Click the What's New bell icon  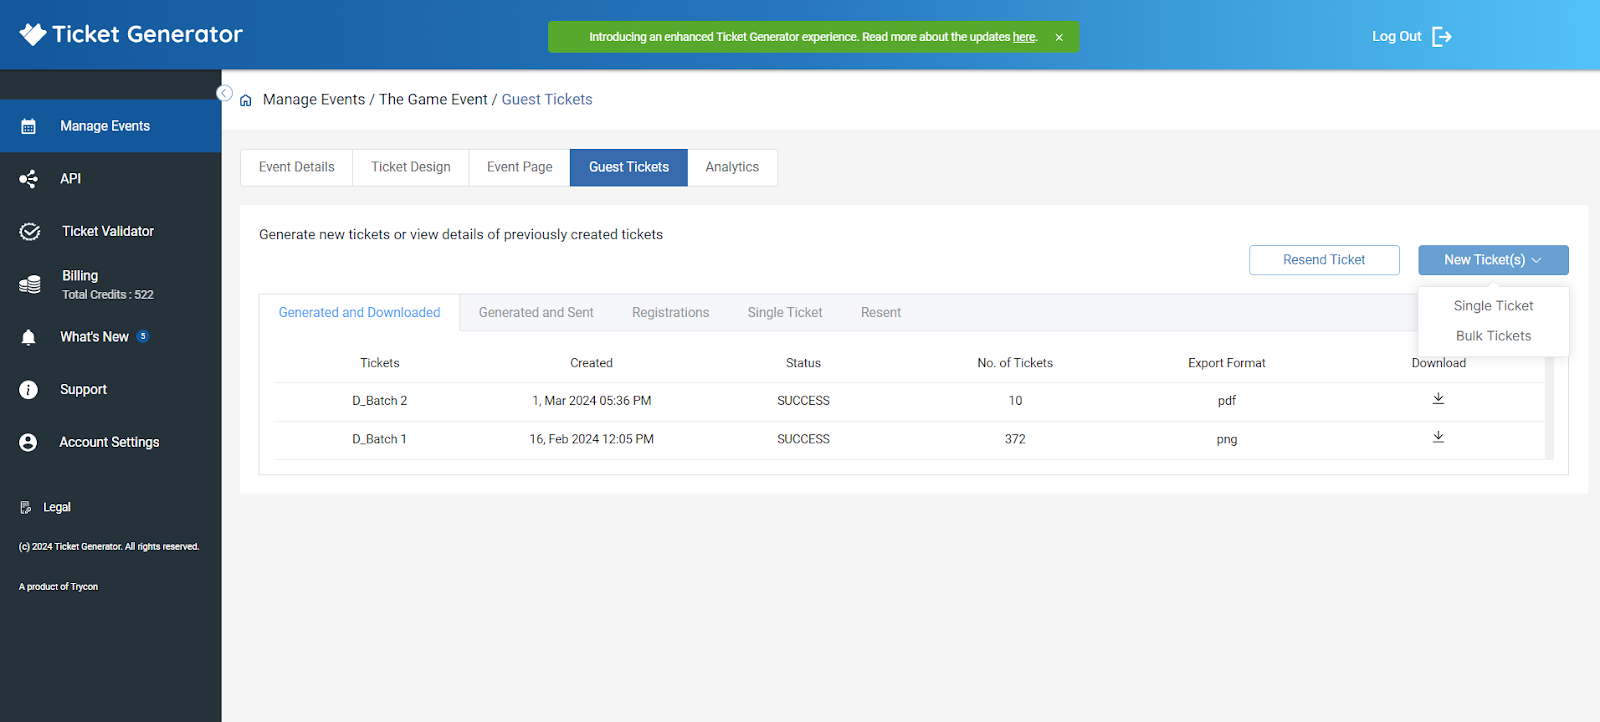(28, 337)
